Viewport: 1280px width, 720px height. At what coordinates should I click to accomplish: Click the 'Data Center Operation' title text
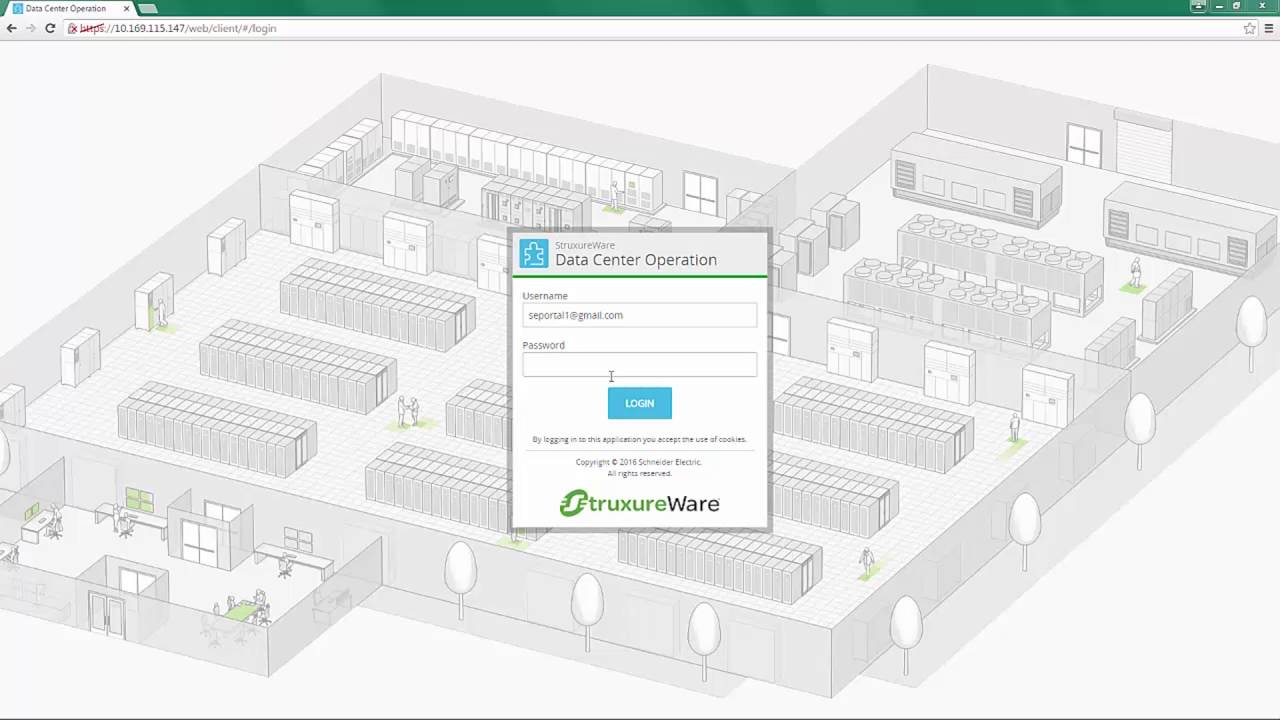(x=636, y=260)
